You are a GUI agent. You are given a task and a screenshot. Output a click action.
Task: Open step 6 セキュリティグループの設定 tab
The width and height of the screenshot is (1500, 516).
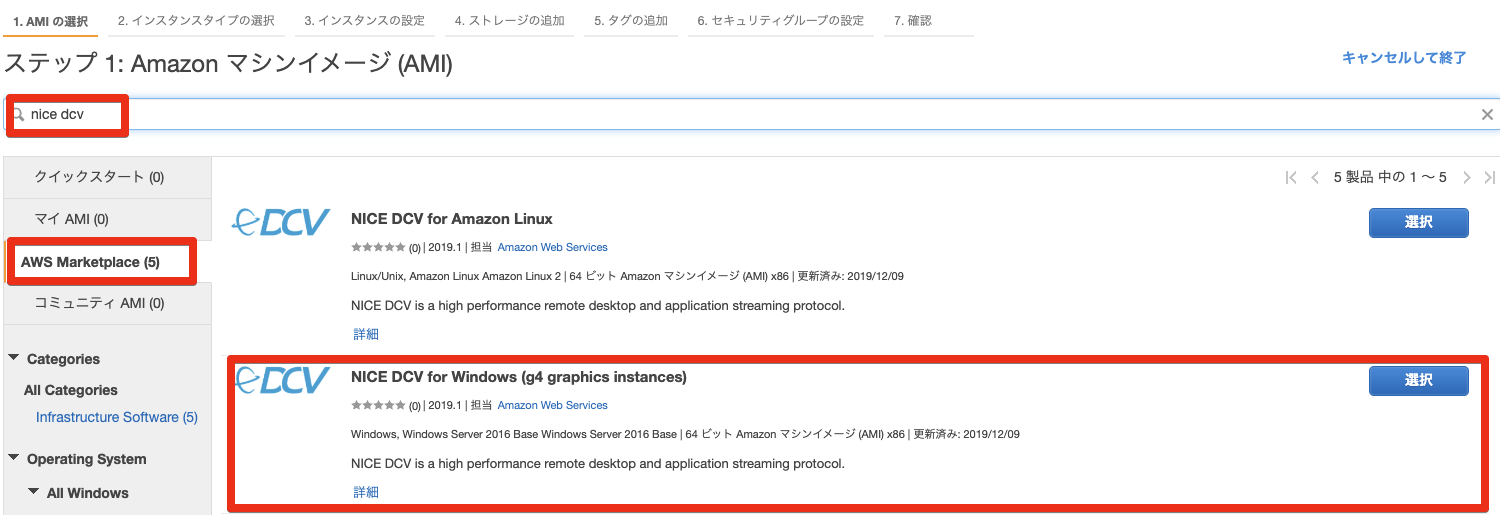pyautogui.click(x=781, y=20)
